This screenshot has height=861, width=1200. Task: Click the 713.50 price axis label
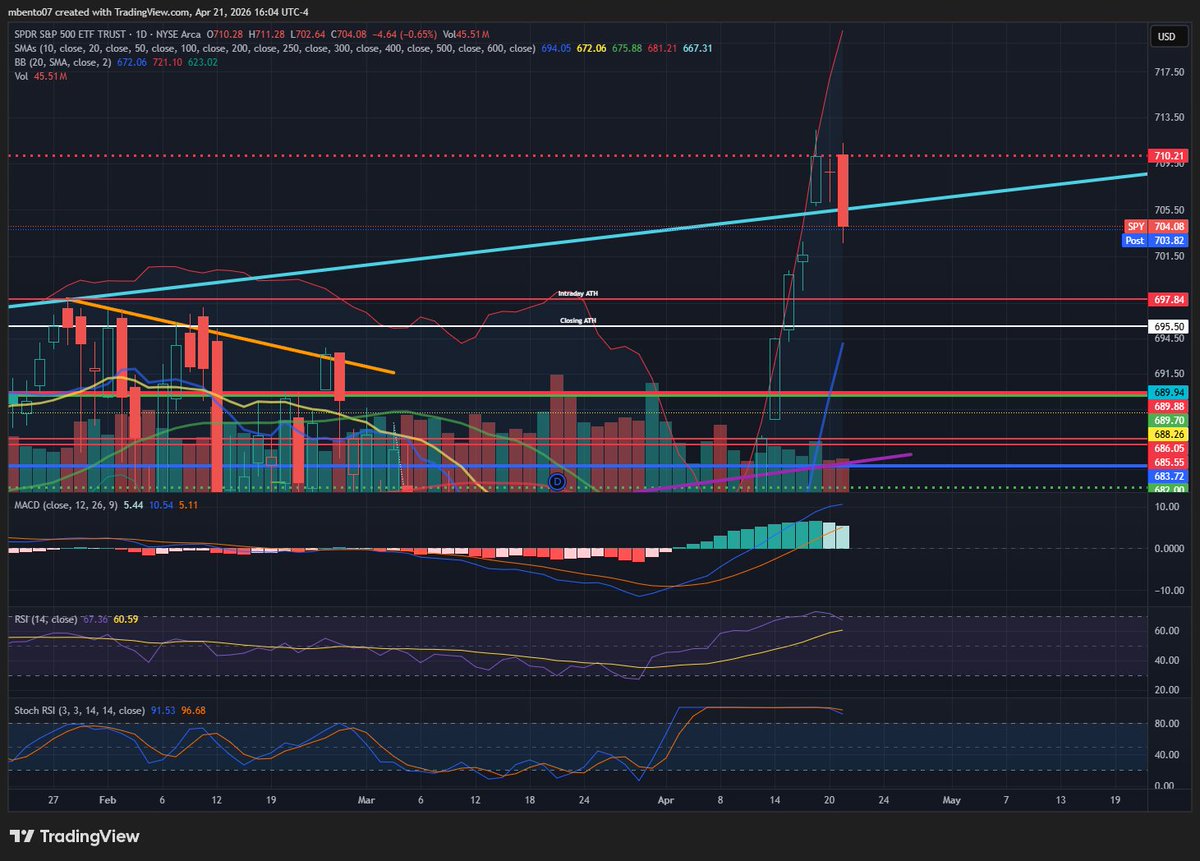[x=1169, y=118]
